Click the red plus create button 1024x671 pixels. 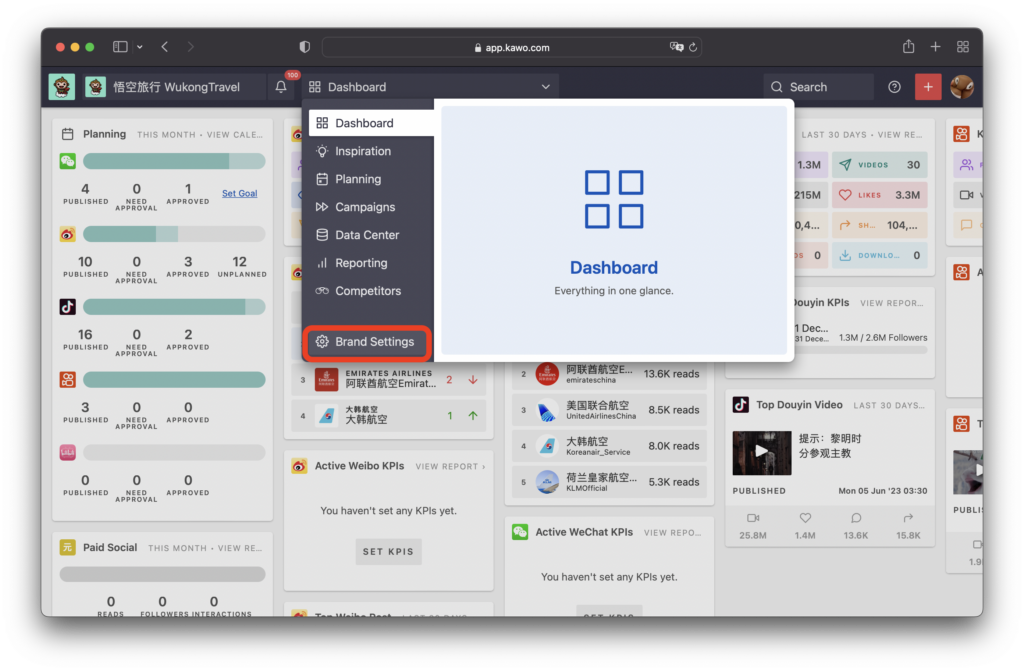(x=928, y=87)
